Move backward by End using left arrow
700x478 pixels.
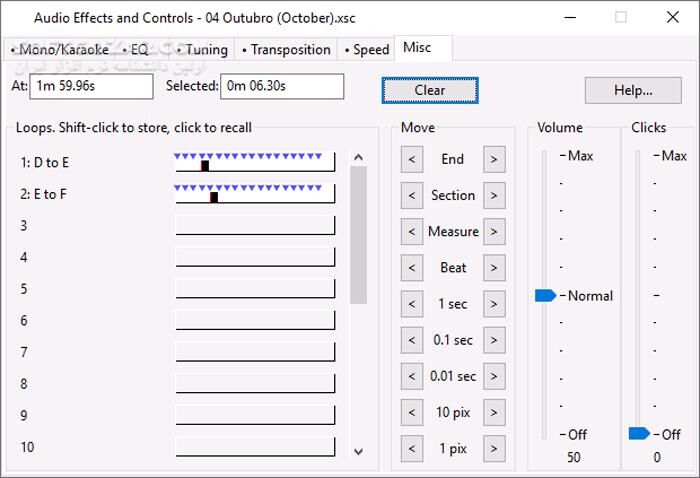pyautogui.click(x=411, y=159)
